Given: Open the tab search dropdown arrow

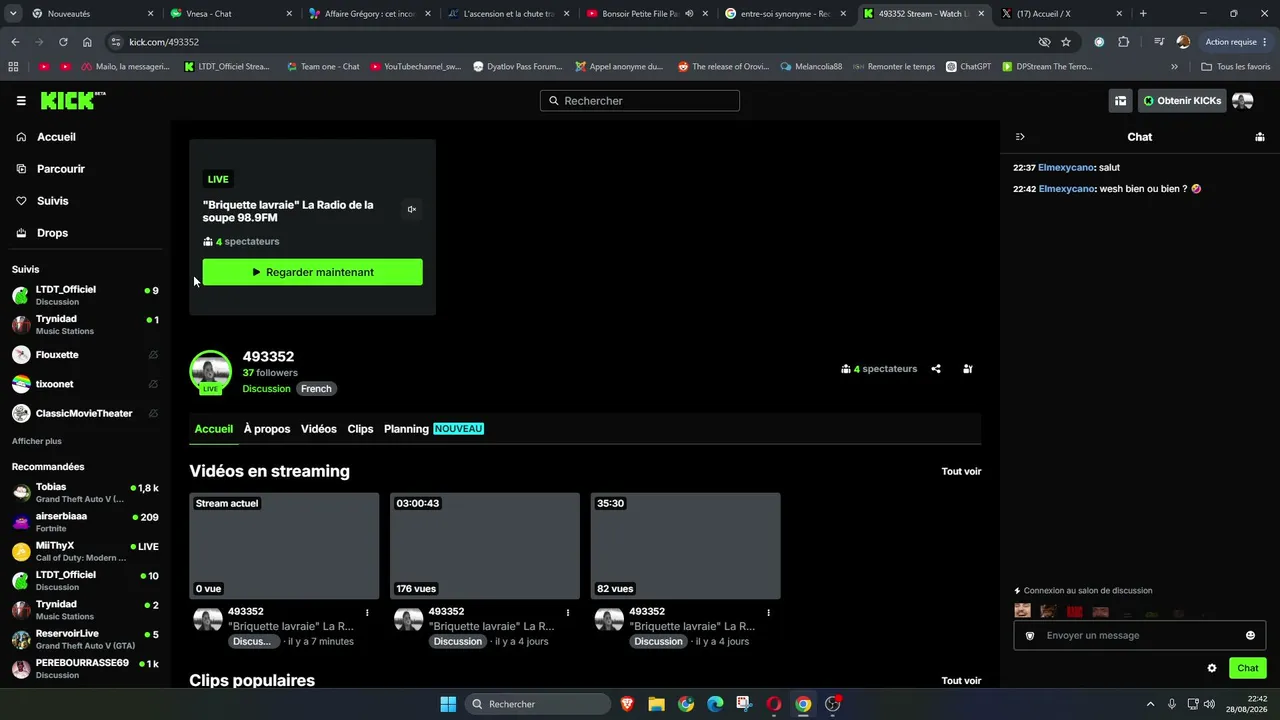Looking at the screenshot, I should 13,14.
